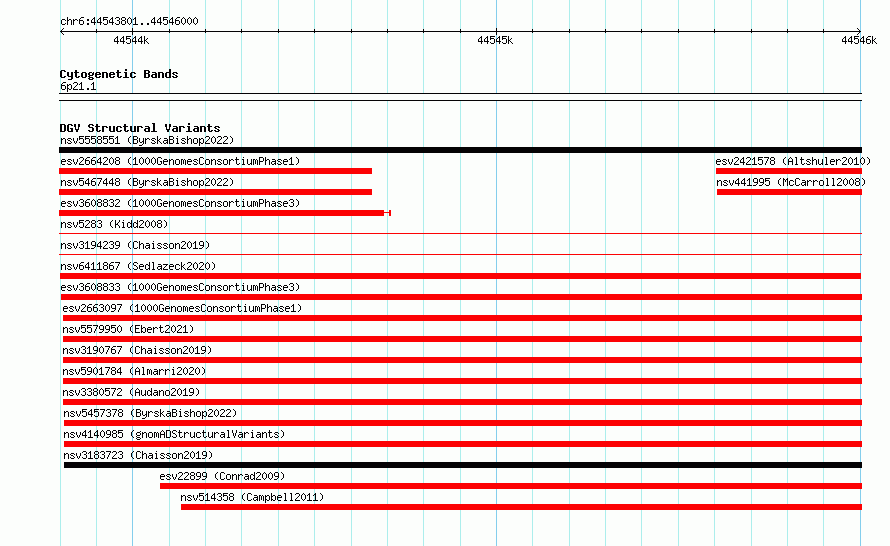The height and width of the screenshot is (546, 890).
Task: Select the 6p21.1 band label
Action: pyautogui.click(x=78, y=86)
